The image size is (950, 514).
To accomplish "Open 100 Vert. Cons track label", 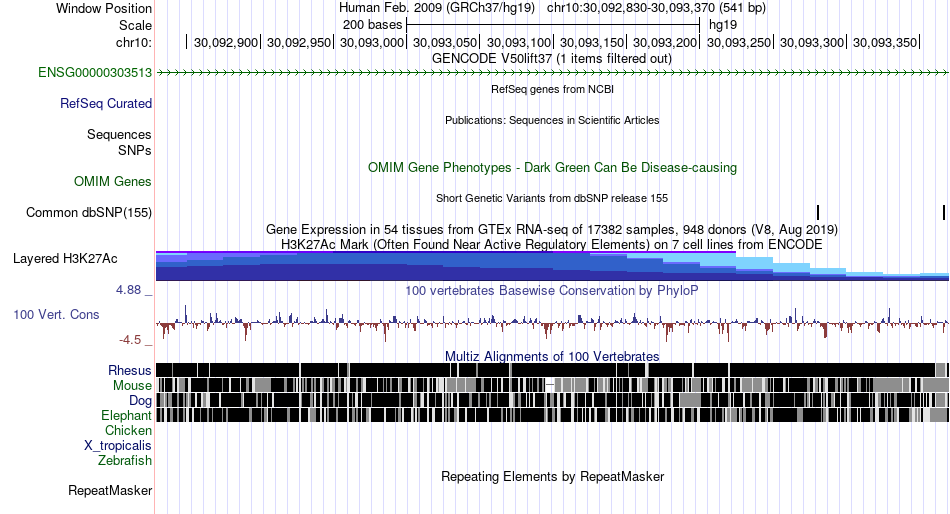I will pyautogui.click(x=56, y=315).
